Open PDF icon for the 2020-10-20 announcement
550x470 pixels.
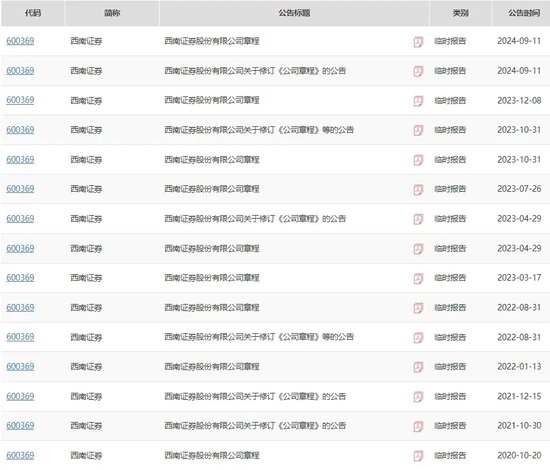tap(418, 456)
